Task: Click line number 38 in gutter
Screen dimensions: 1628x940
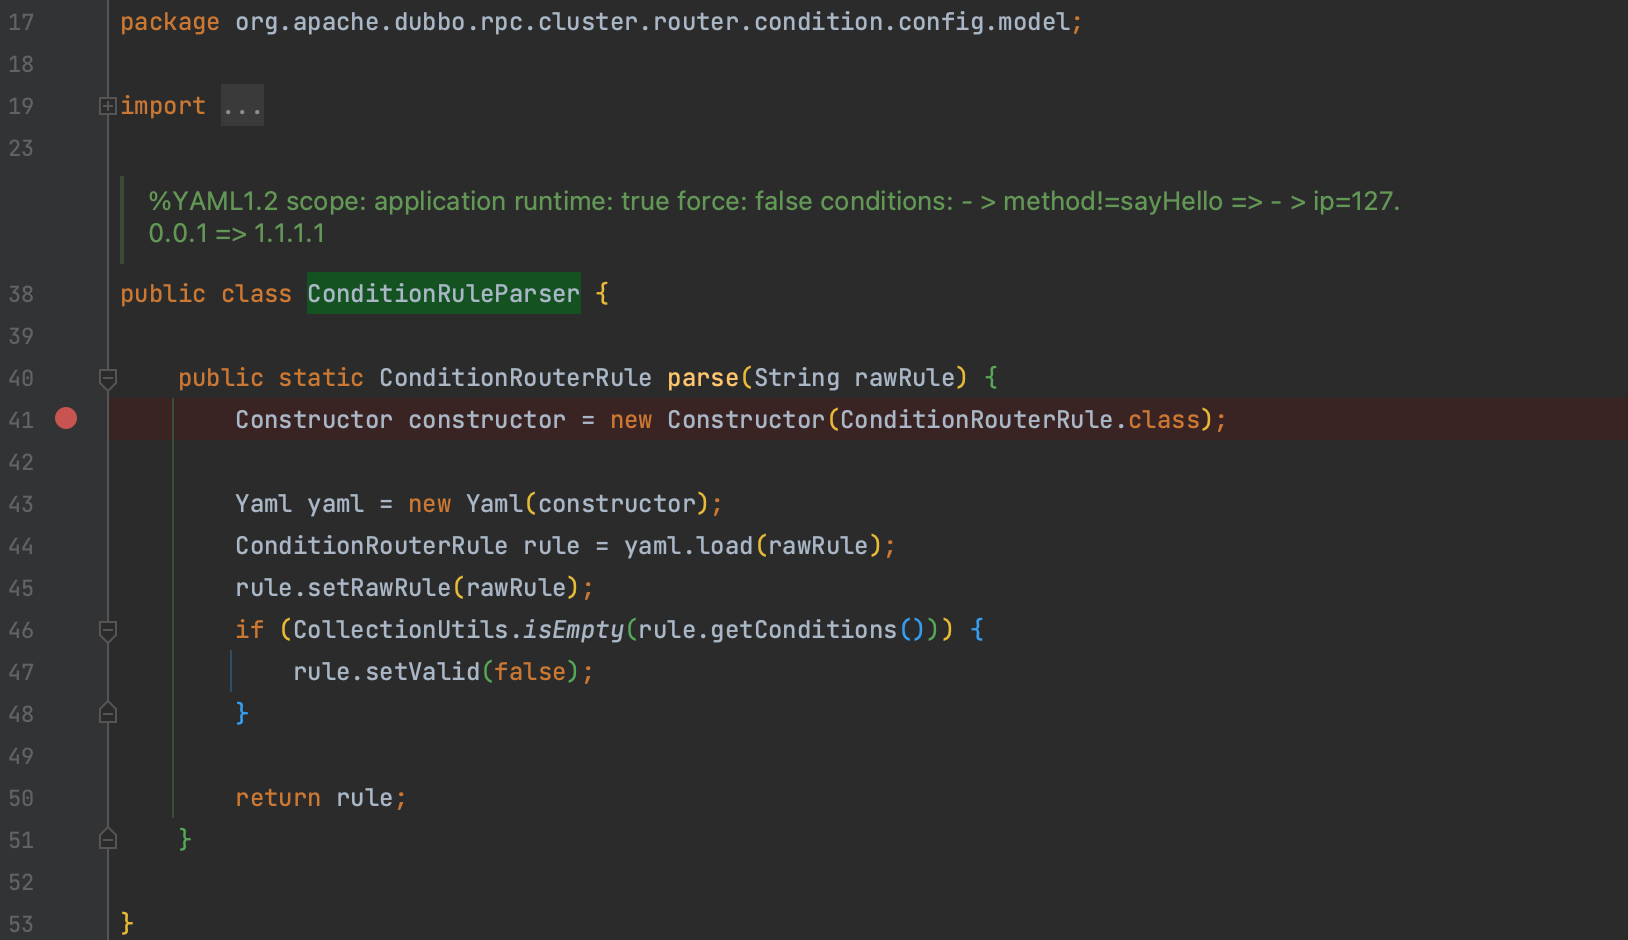Action: [21, 294]
